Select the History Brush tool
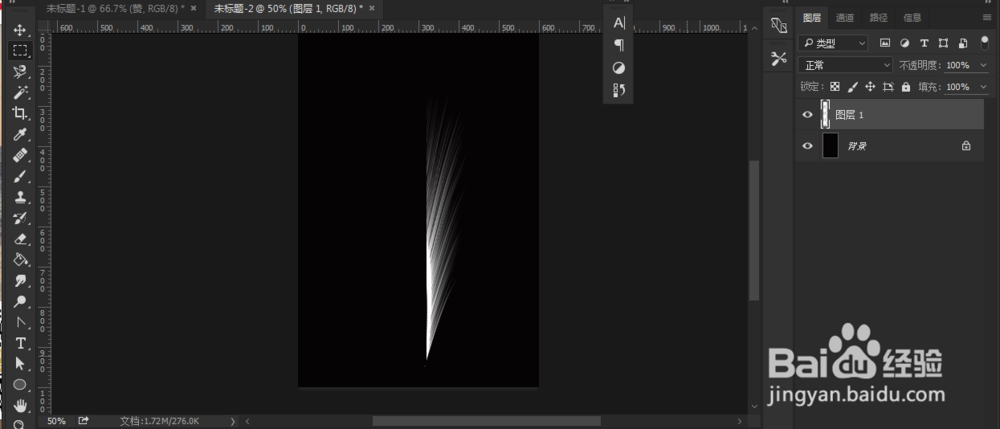Image resolution: width=1000 pixels, height=429 pixels. pos(20,218)
